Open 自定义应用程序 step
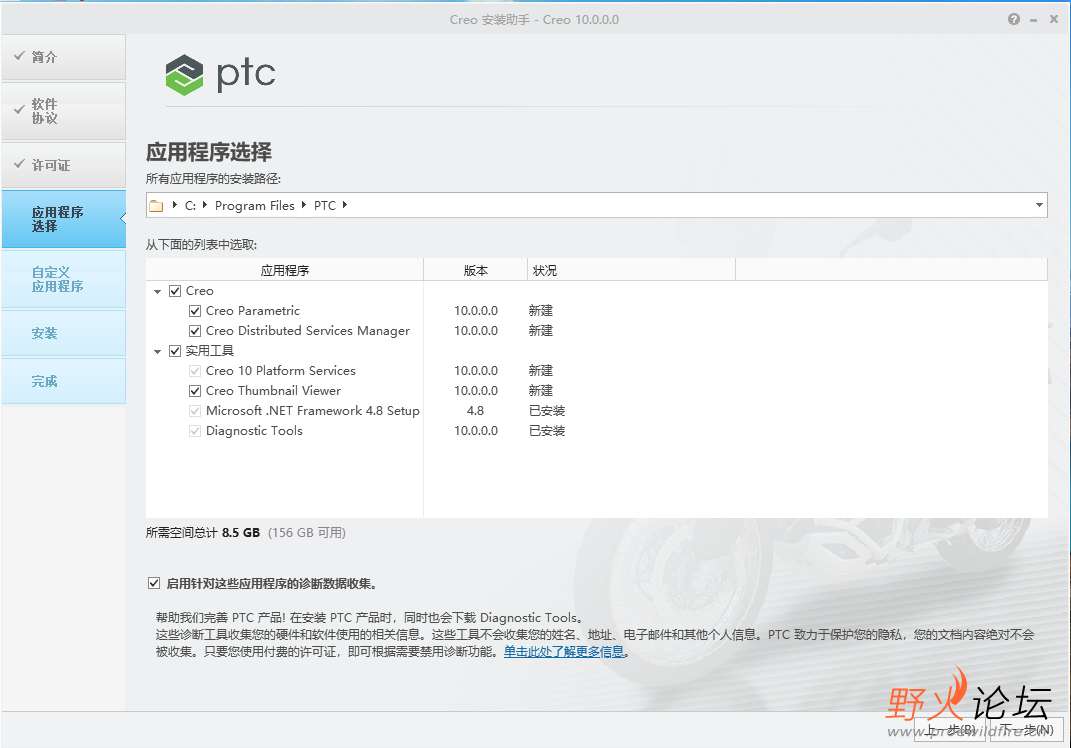The width and height of the screenshot is (1071, 748). pyautogui.click(x=64, y=279)
